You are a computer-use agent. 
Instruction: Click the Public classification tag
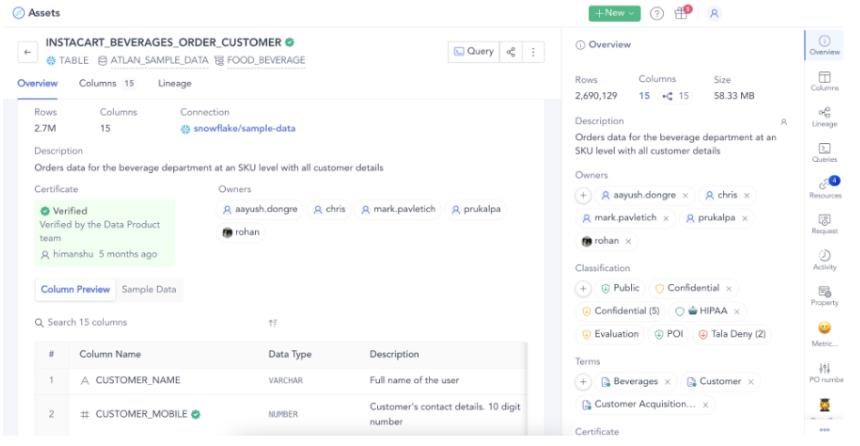pyautogui.click(x=620, y=288)
